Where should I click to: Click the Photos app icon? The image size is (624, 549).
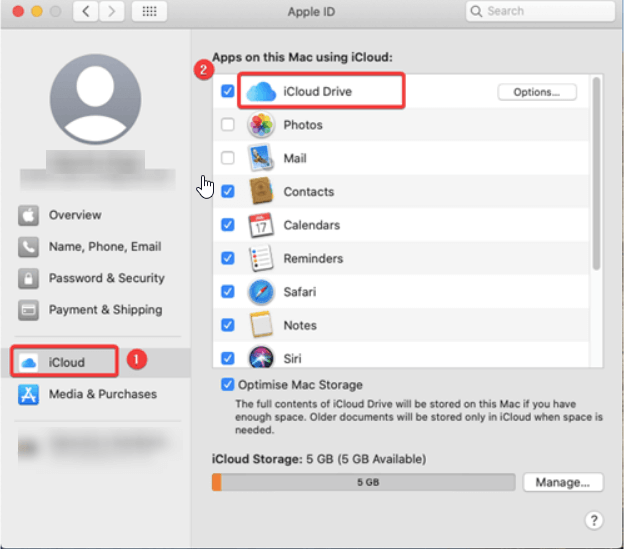coord(261,125)
